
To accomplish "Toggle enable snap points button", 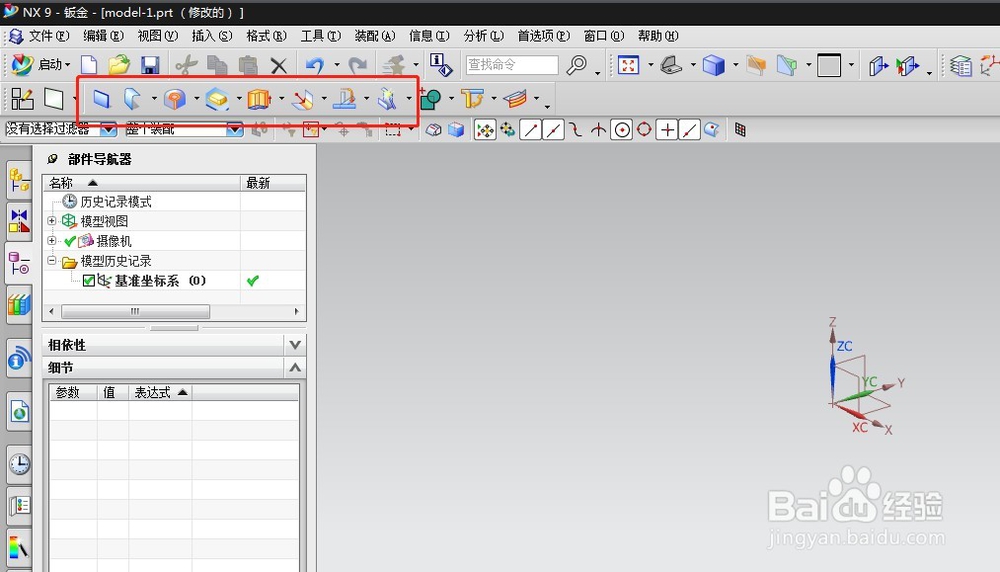I will (x=485, y=130).
